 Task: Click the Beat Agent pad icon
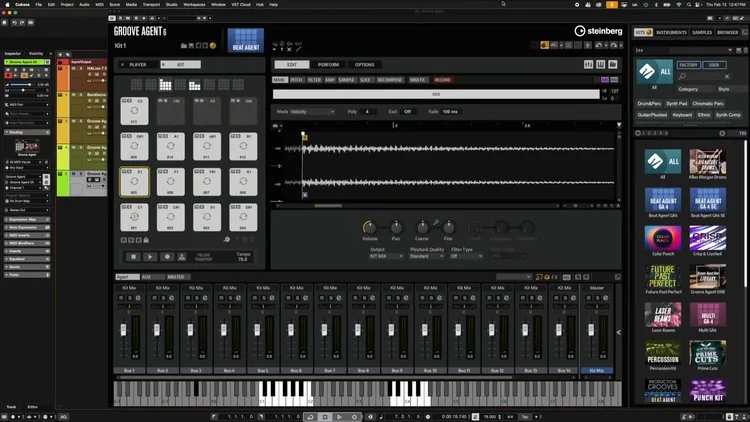246,40
